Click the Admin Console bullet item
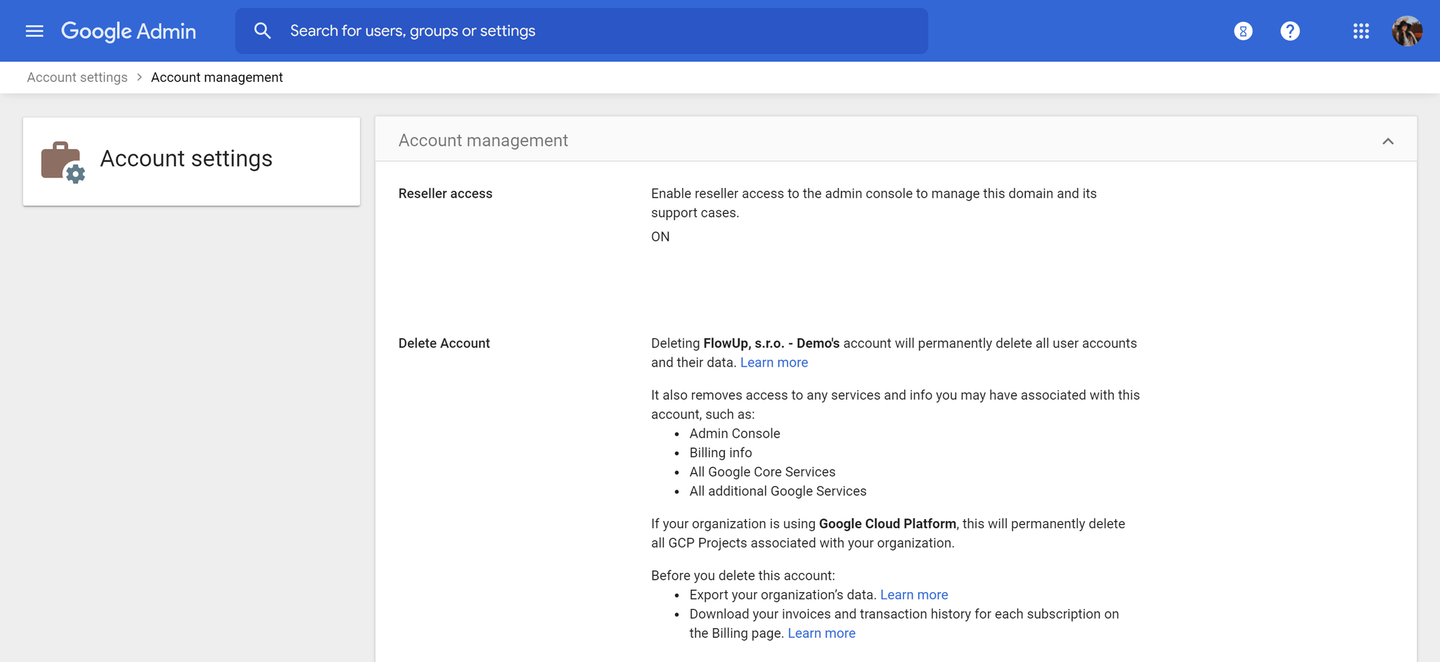 pos(734,433)
